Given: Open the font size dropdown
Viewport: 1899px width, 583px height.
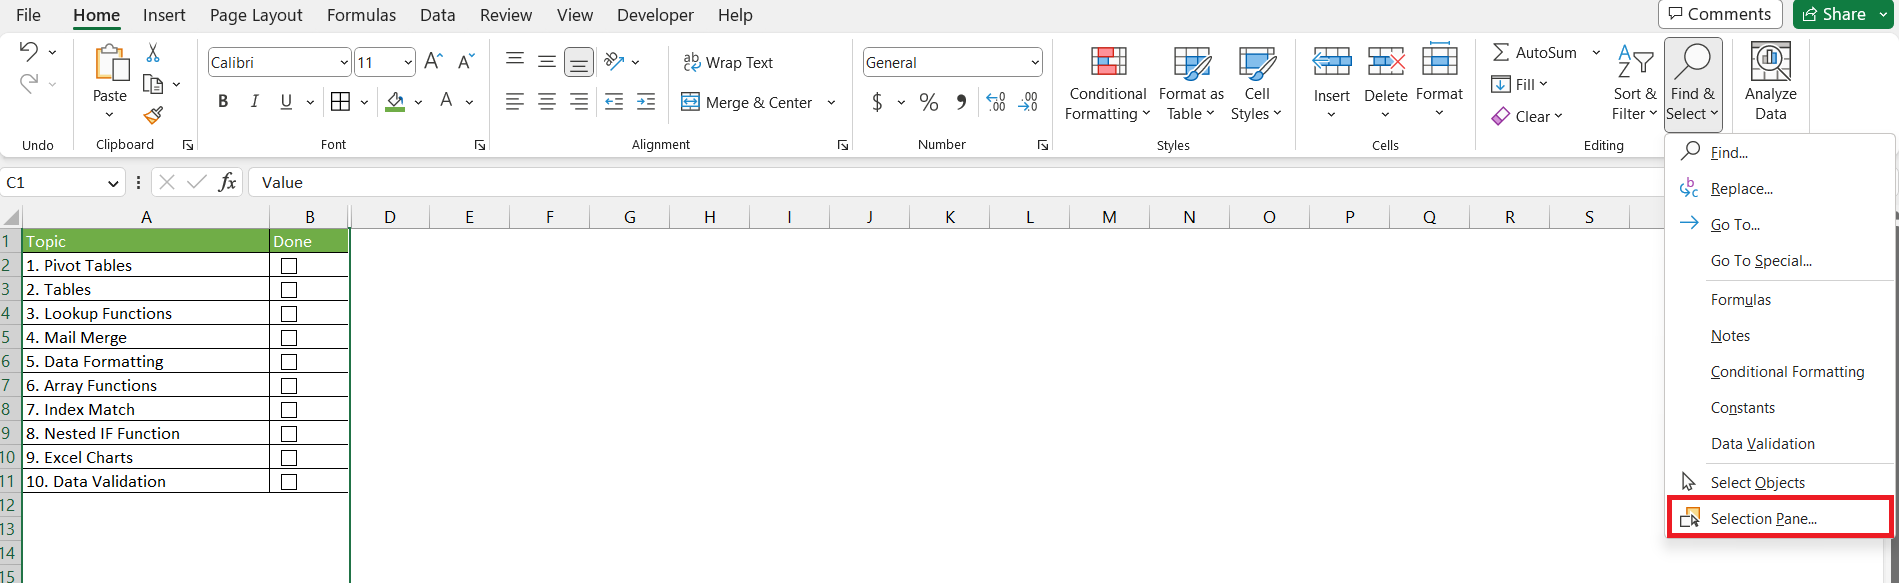Looking at the screenshot, I should click(408, 62).
